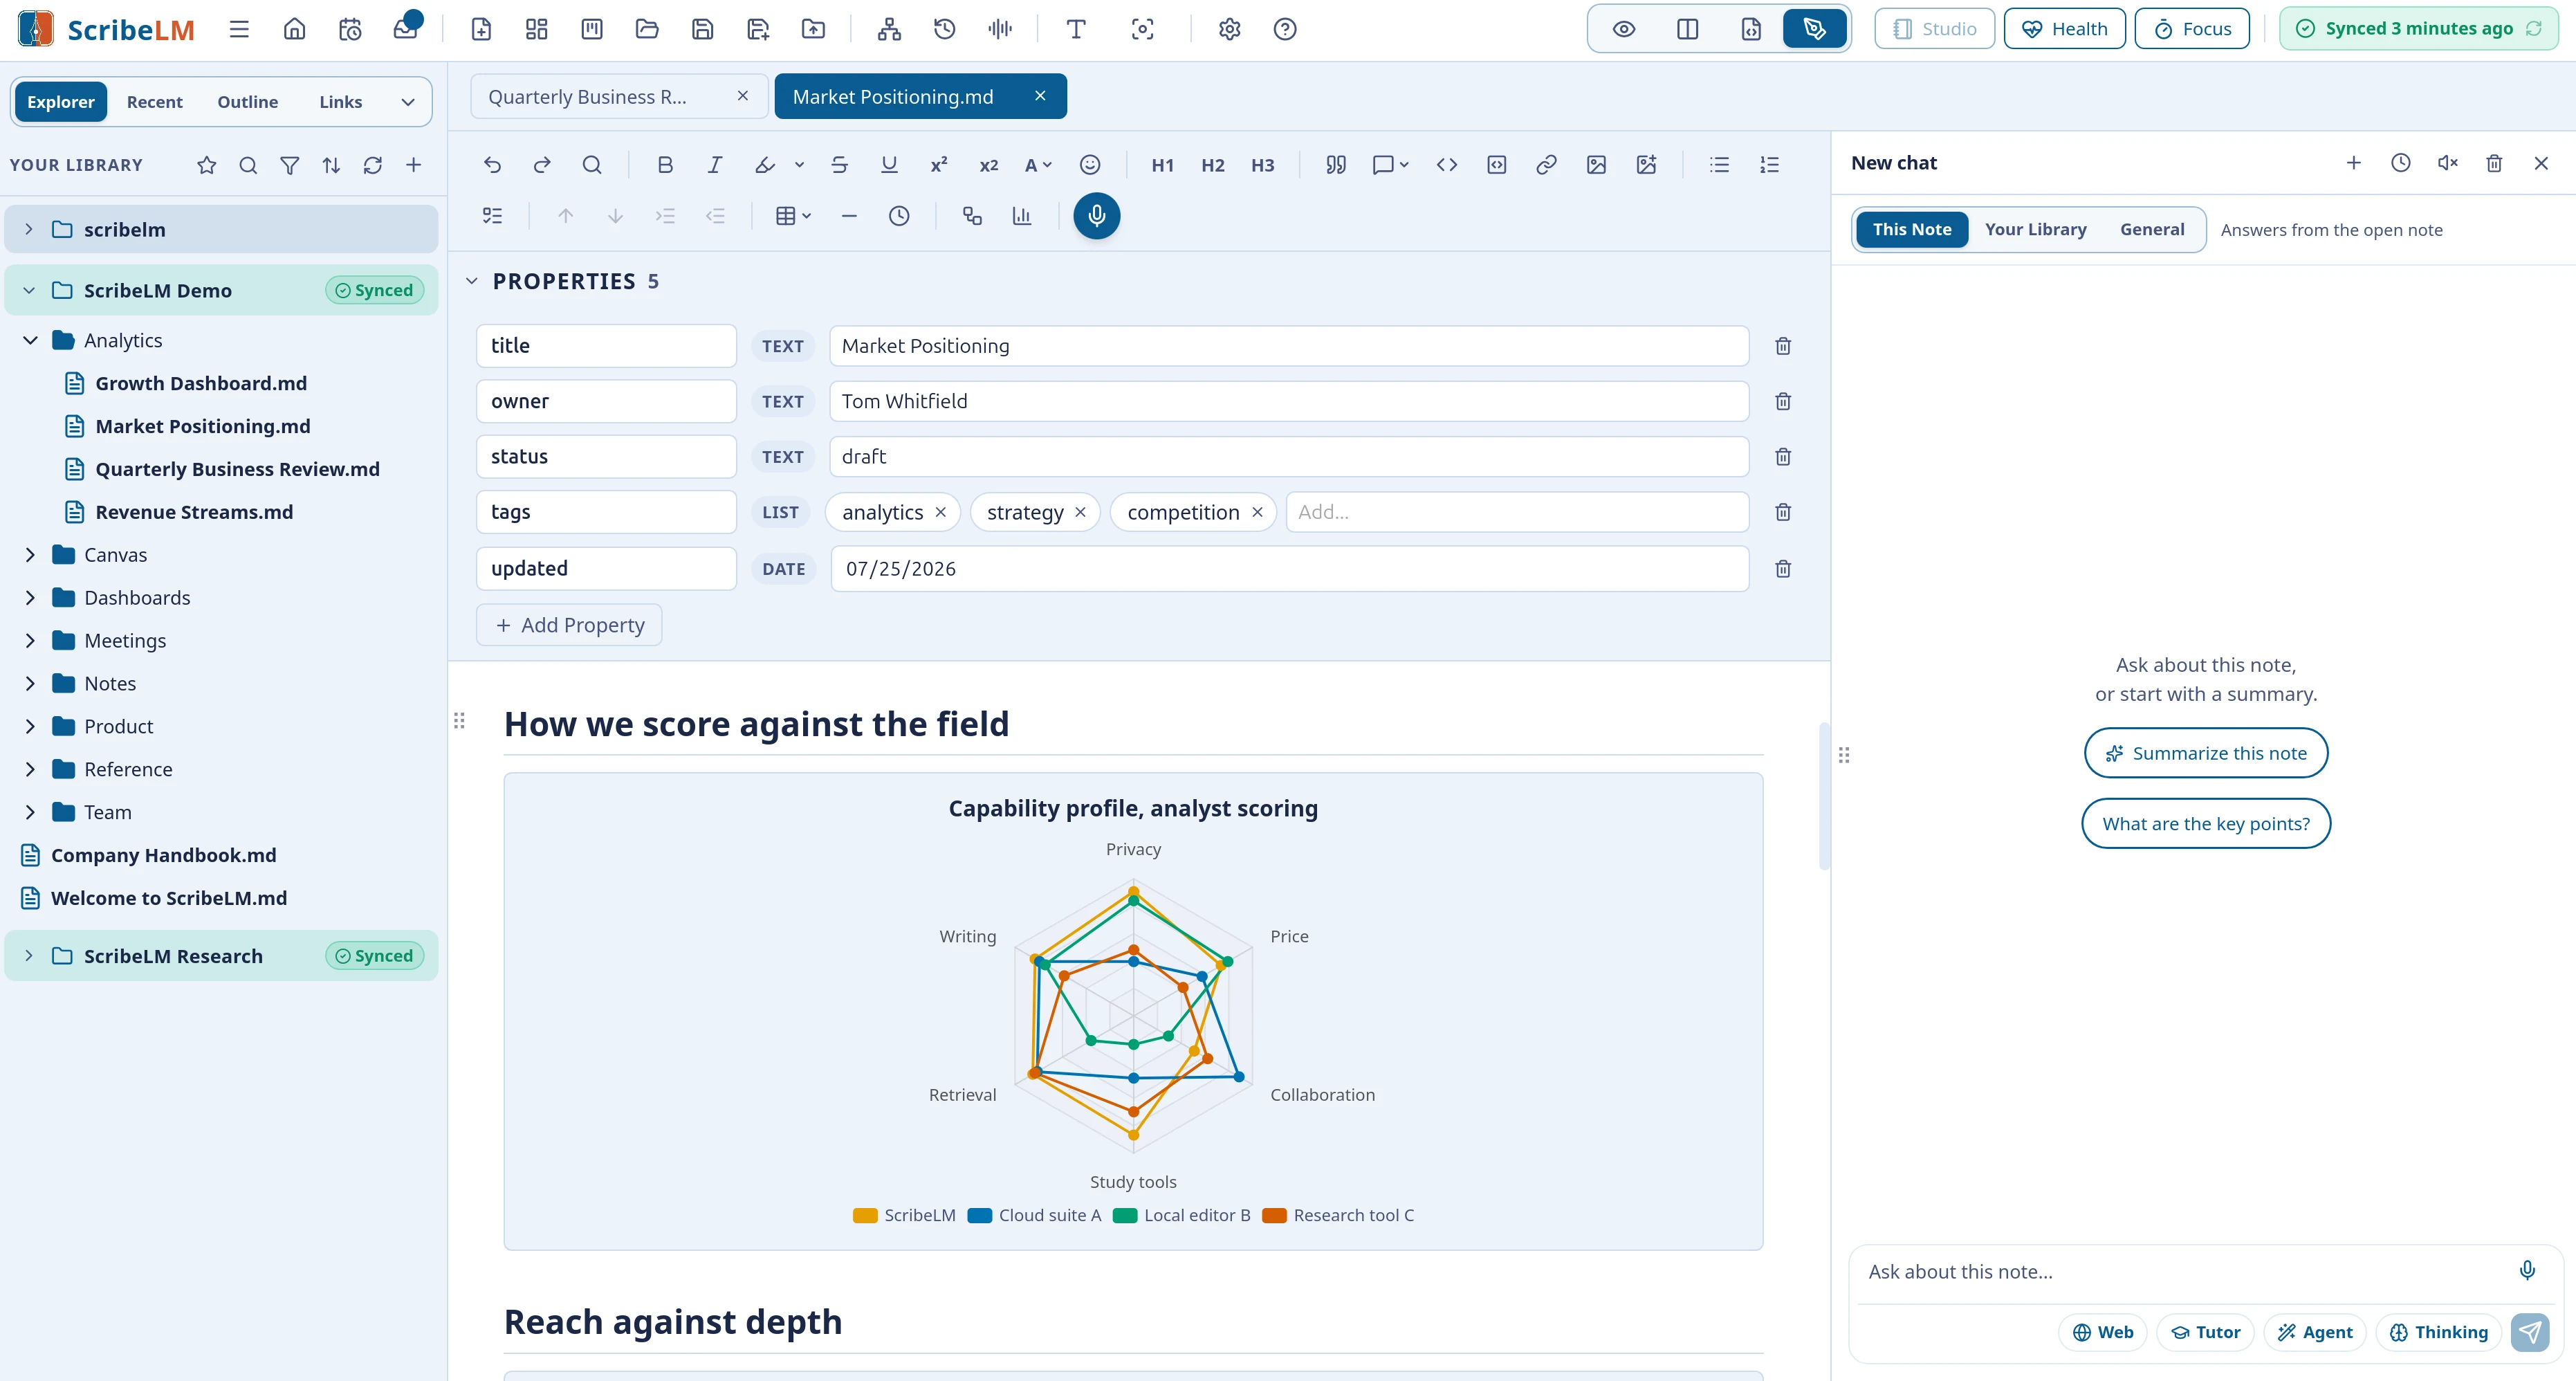Viewport: 2576px width, 1381px height.
Task: Insert timestamp with clock icon
Action: click(x=899, y=216)
